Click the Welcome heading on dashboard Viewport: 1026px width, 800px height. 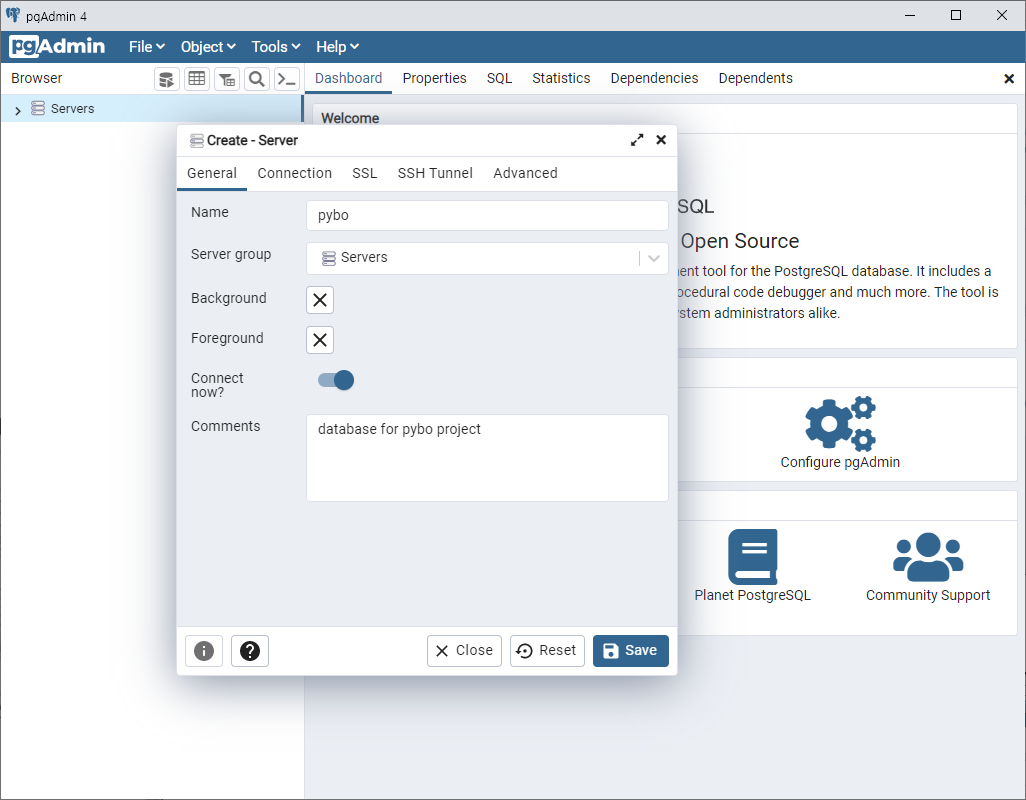[350, 118]
